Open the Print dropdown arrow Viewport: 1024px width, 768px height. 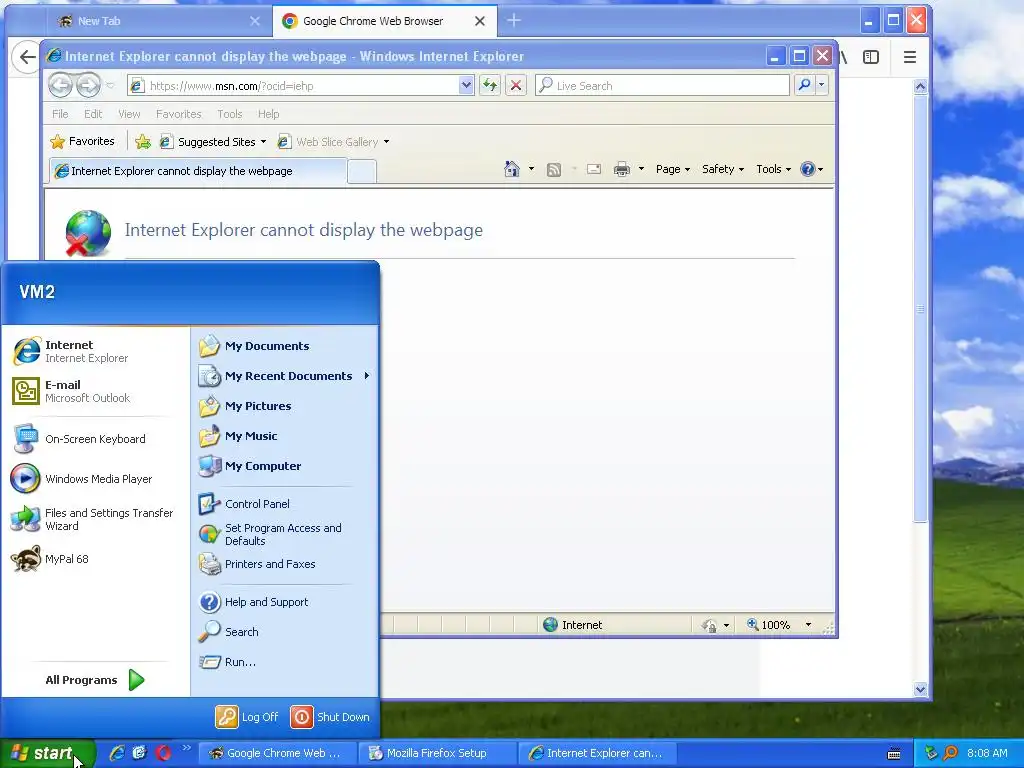point(641,169)
